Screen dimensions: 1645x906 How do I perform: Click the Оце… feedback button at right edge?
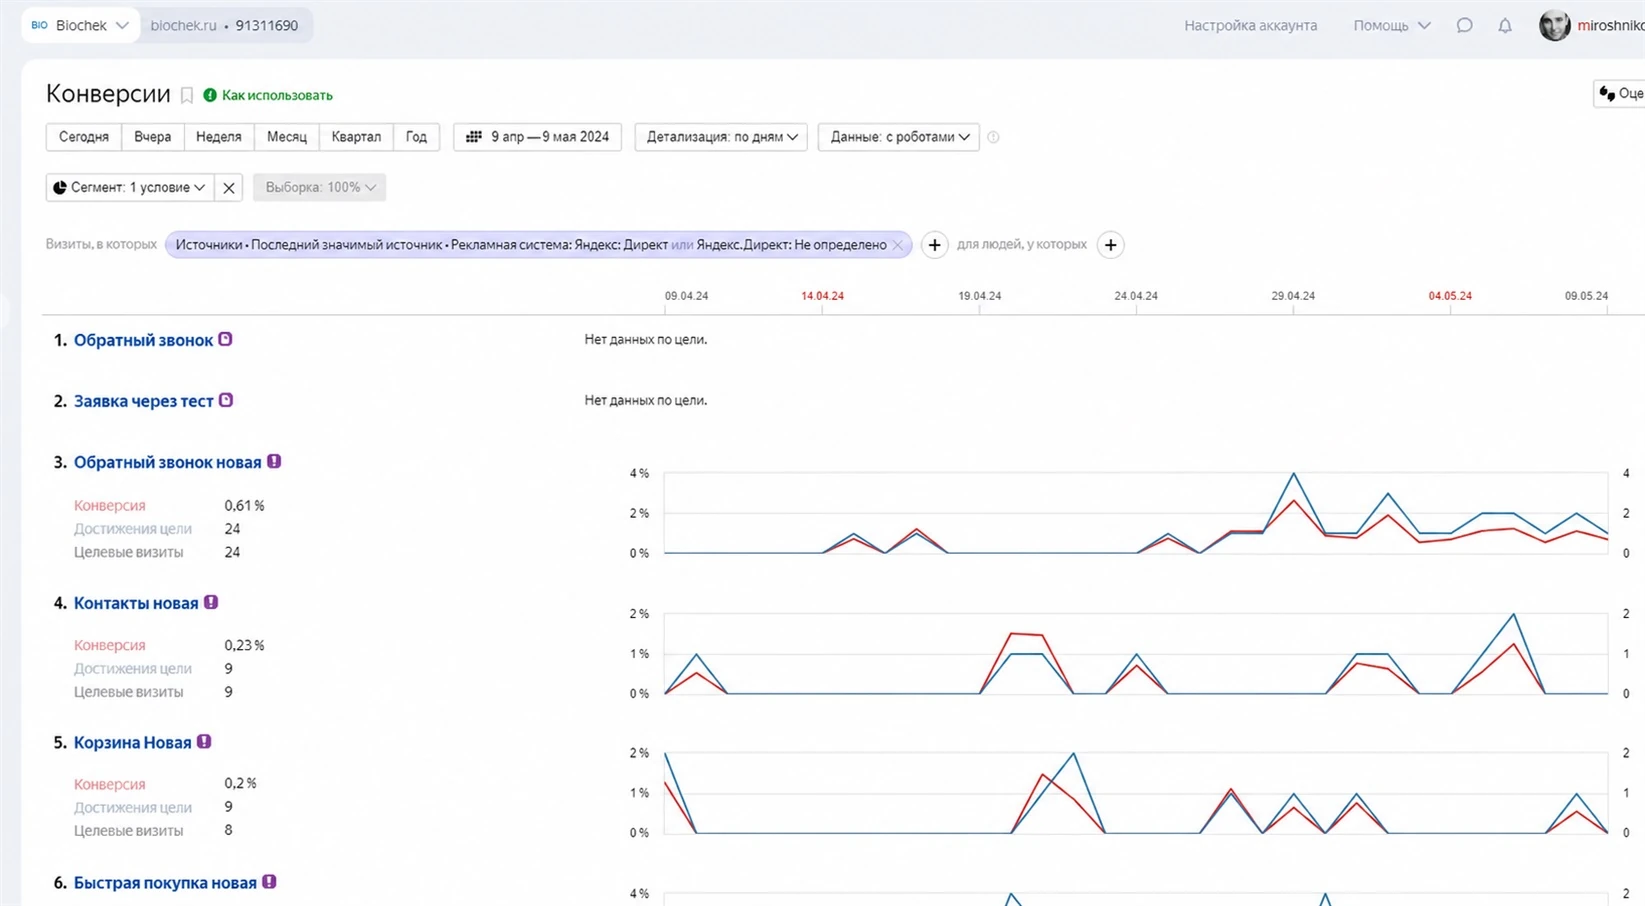click(1619, 93)
